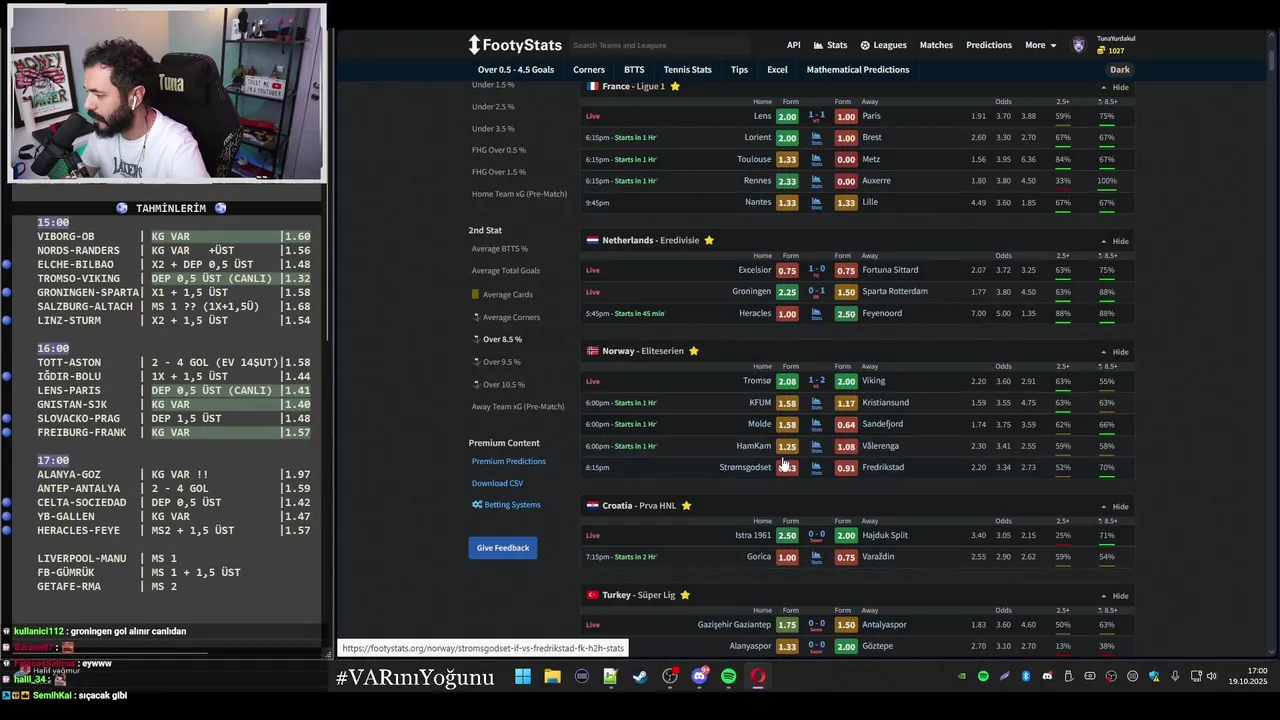Toggle favorite star for Netherlands Eredivisie
1280x720 pixels.
[x=709, y=241]
